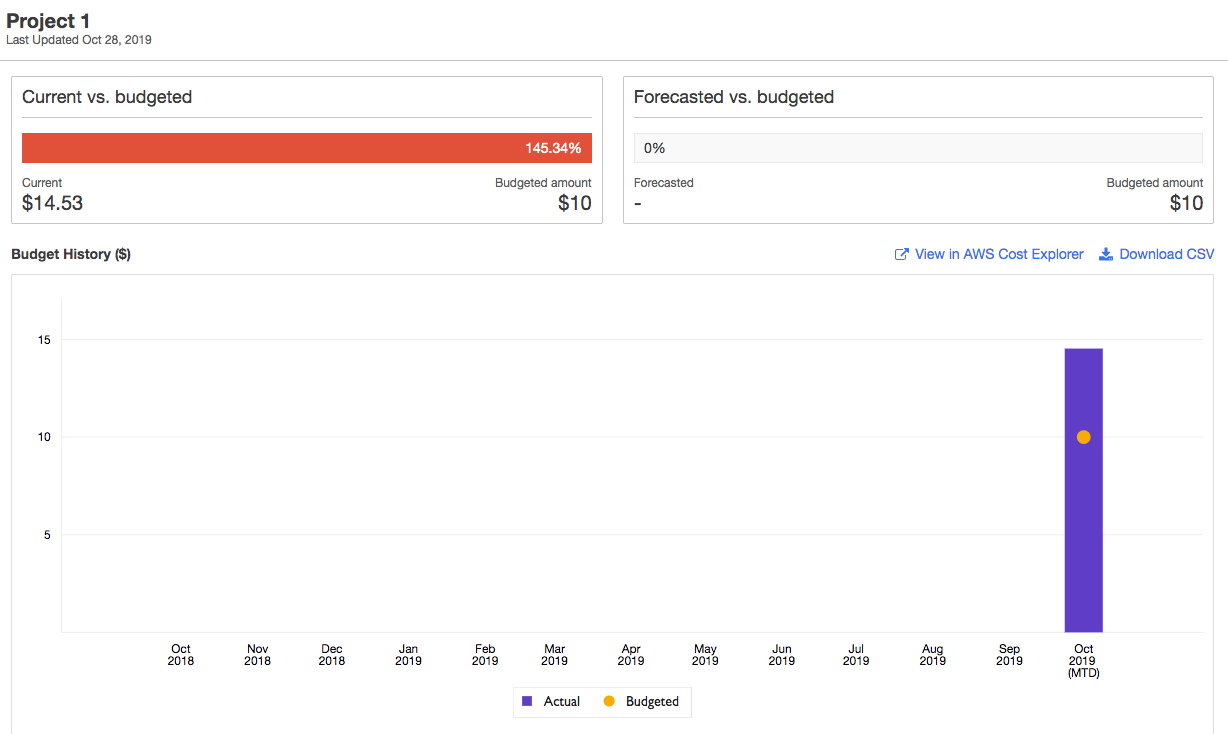Click the orange Budgeted legend dot

click(609, 702)
